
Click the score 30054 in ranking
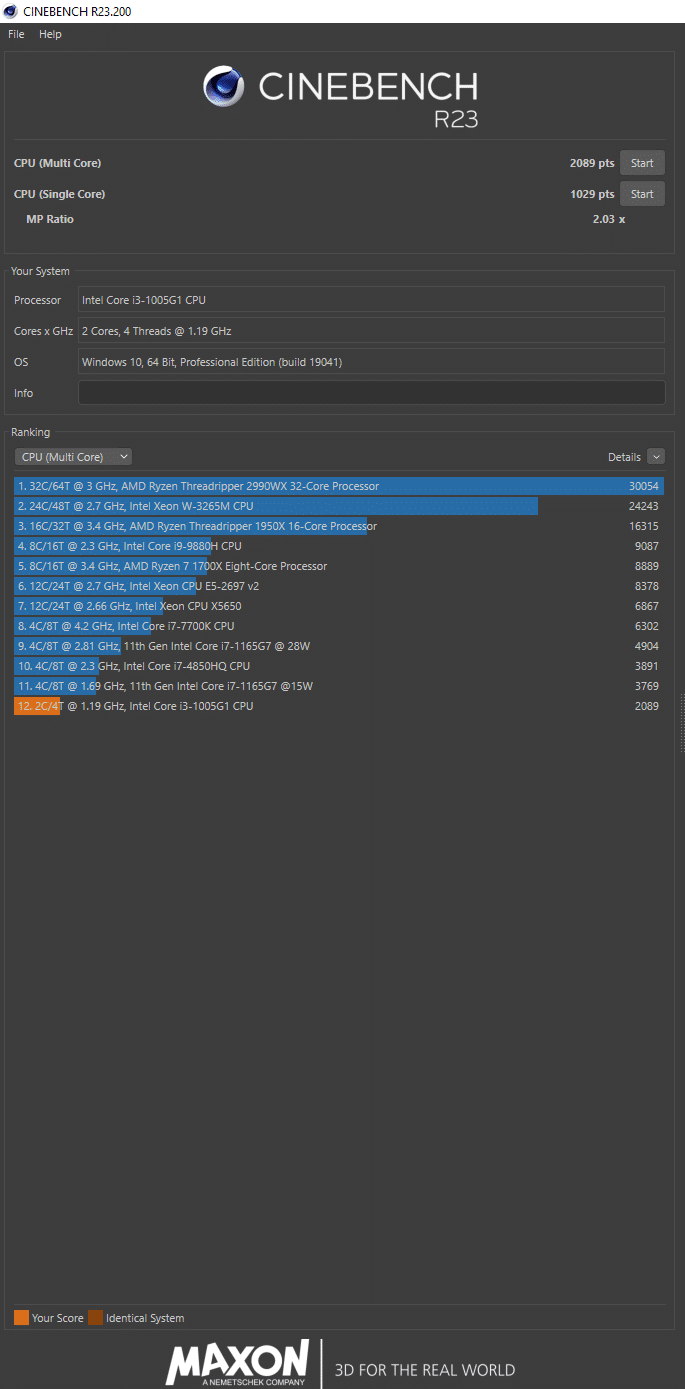click(x=643, y=486)
